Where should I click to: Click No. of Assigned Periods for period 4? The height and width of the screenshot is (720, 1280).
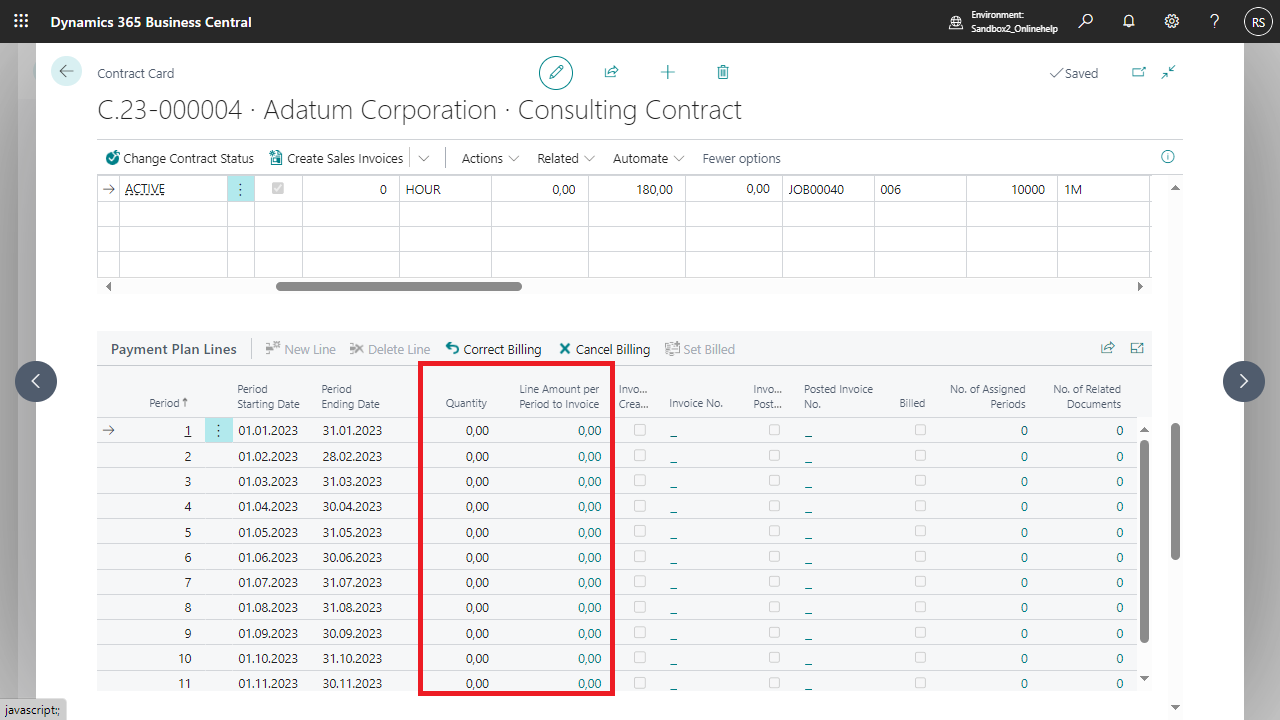coord(1024,507)
